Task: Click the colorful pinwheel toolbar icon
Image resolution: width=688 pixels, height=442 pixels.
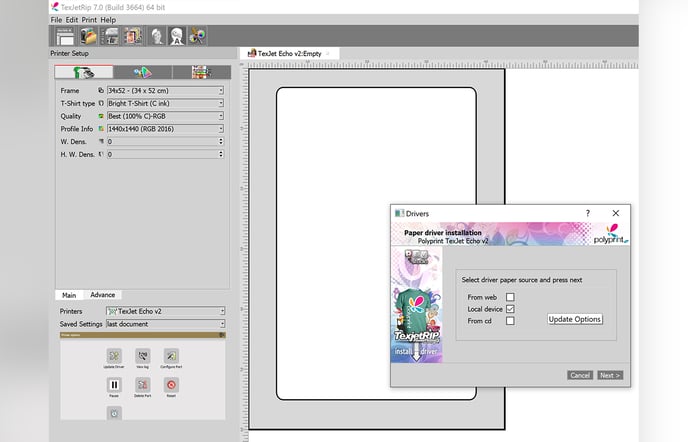Action: point(197,36)
